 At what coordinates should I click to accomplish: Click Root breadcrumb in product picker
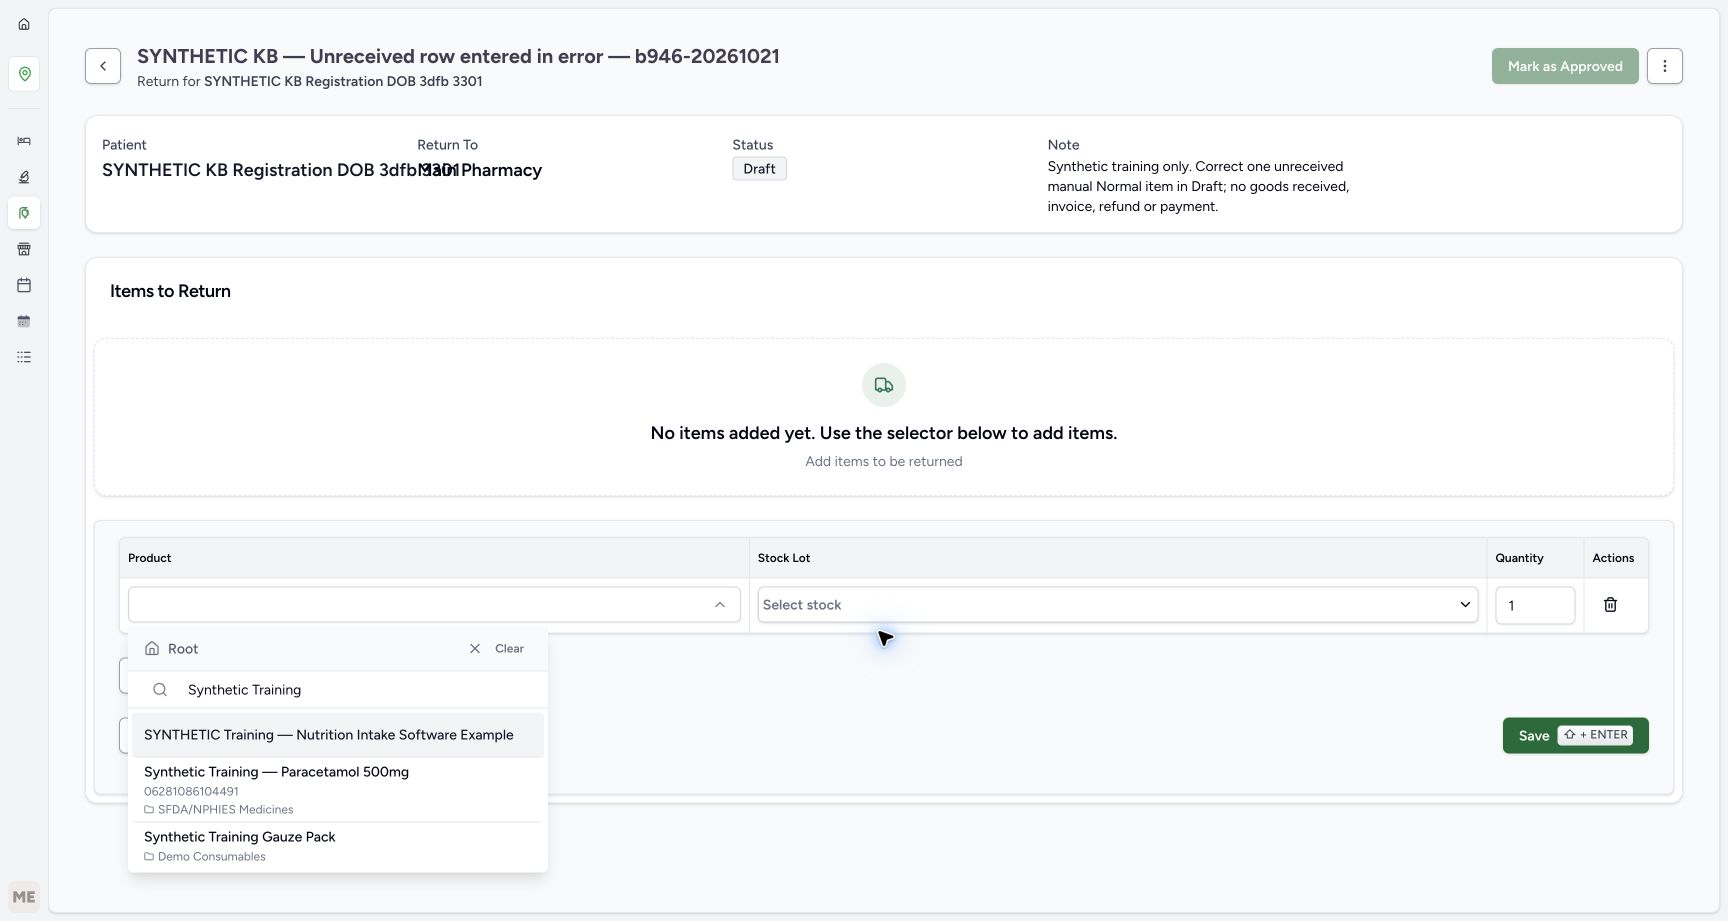(183, 648)
